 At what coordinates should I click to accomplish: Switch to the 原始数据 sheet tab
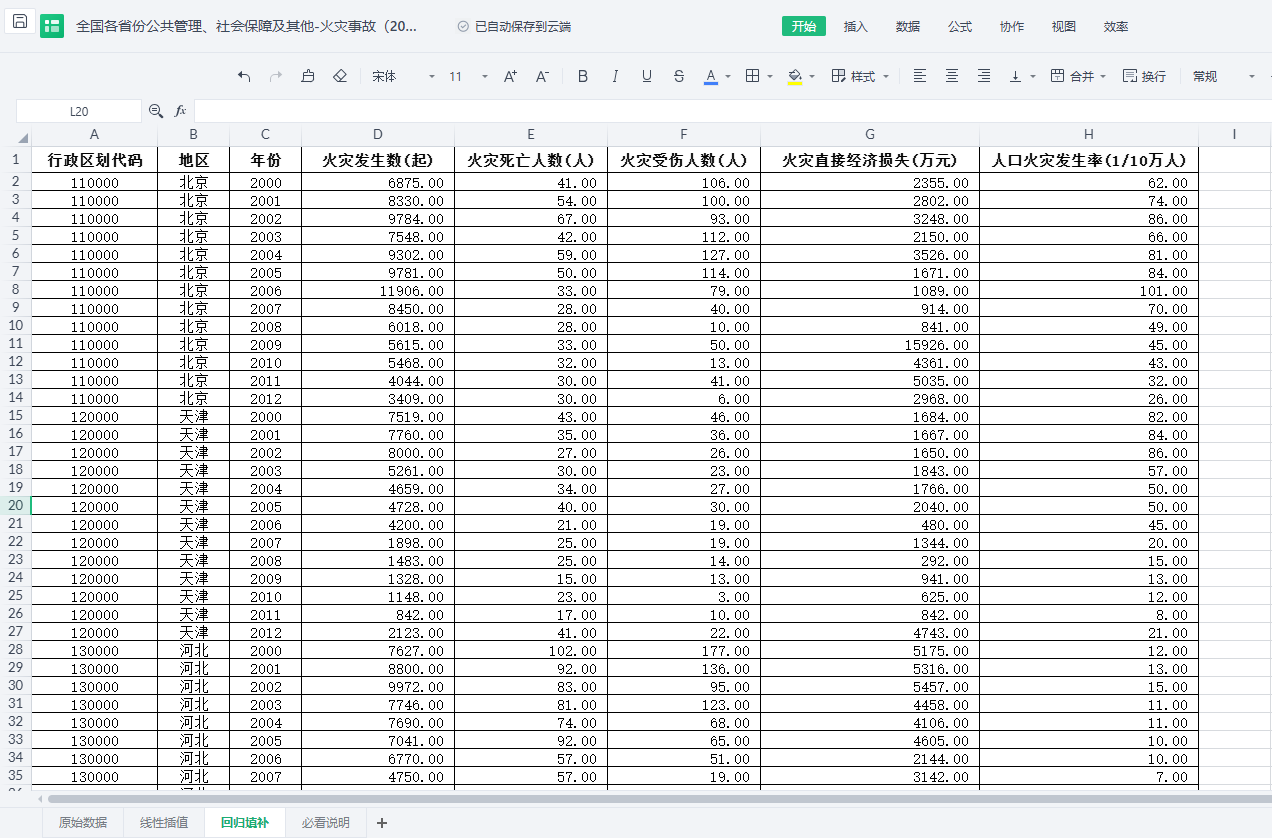click(x=83, y=823)
